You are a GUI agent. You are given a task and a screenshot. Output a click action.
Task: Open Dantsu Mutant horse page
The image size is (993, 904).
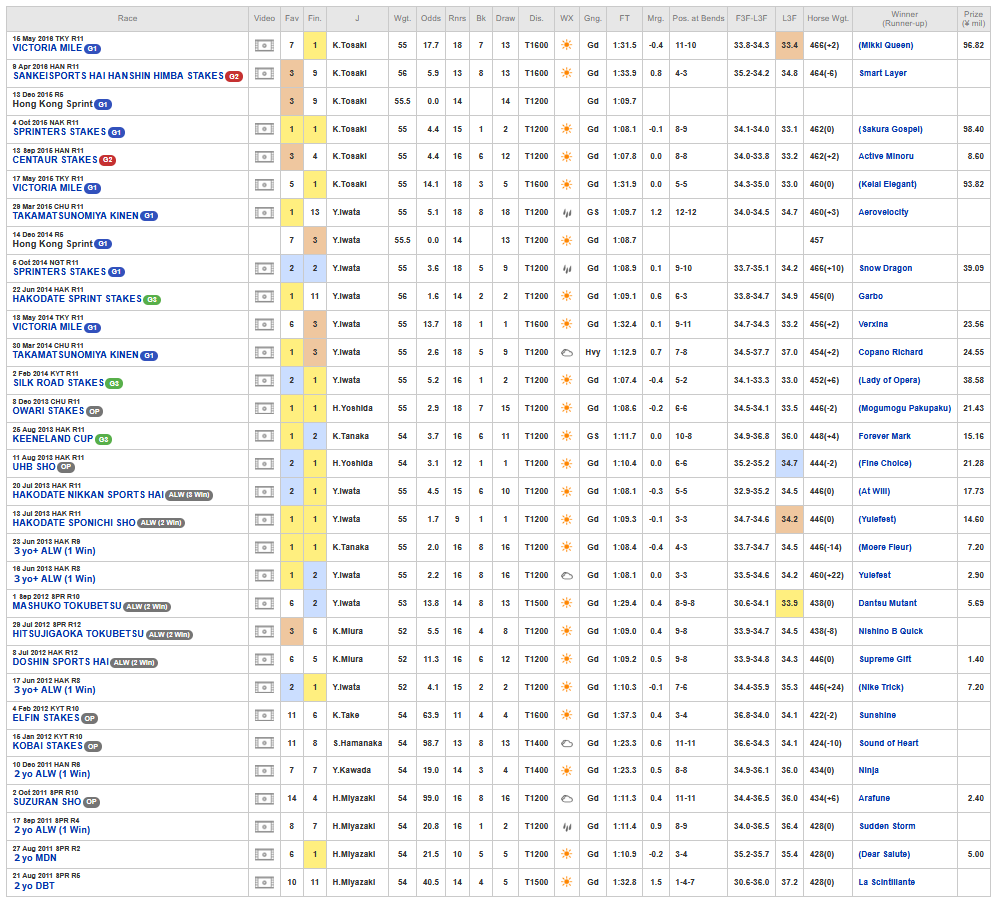[887, 604]
